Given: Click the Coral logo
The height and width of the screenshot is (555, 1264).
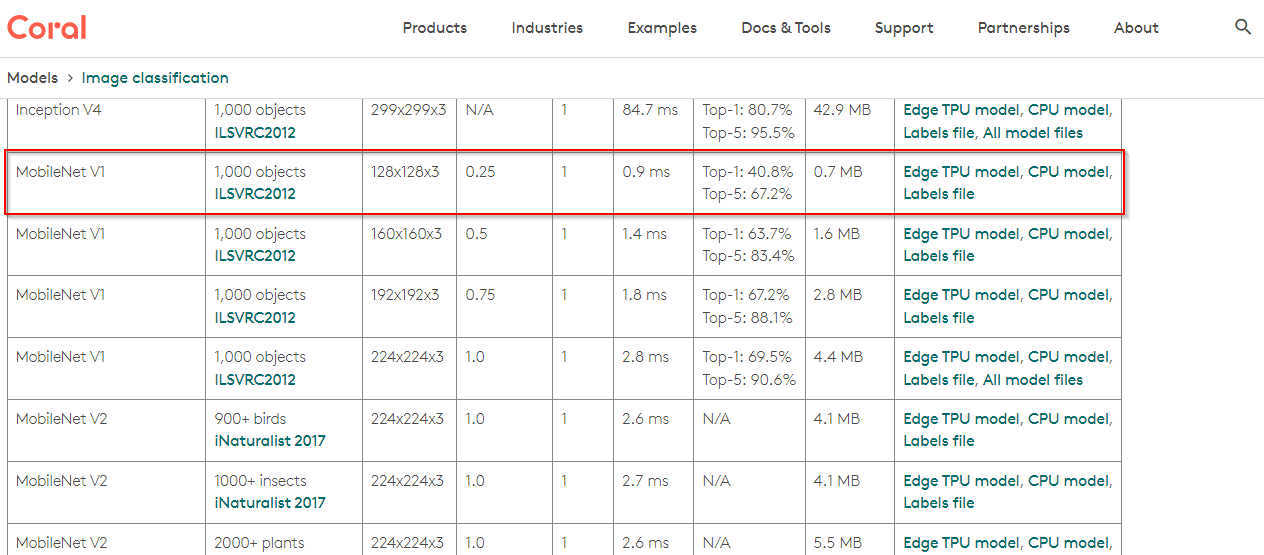Looking at the screenshot, I should (x=47, y=27).
